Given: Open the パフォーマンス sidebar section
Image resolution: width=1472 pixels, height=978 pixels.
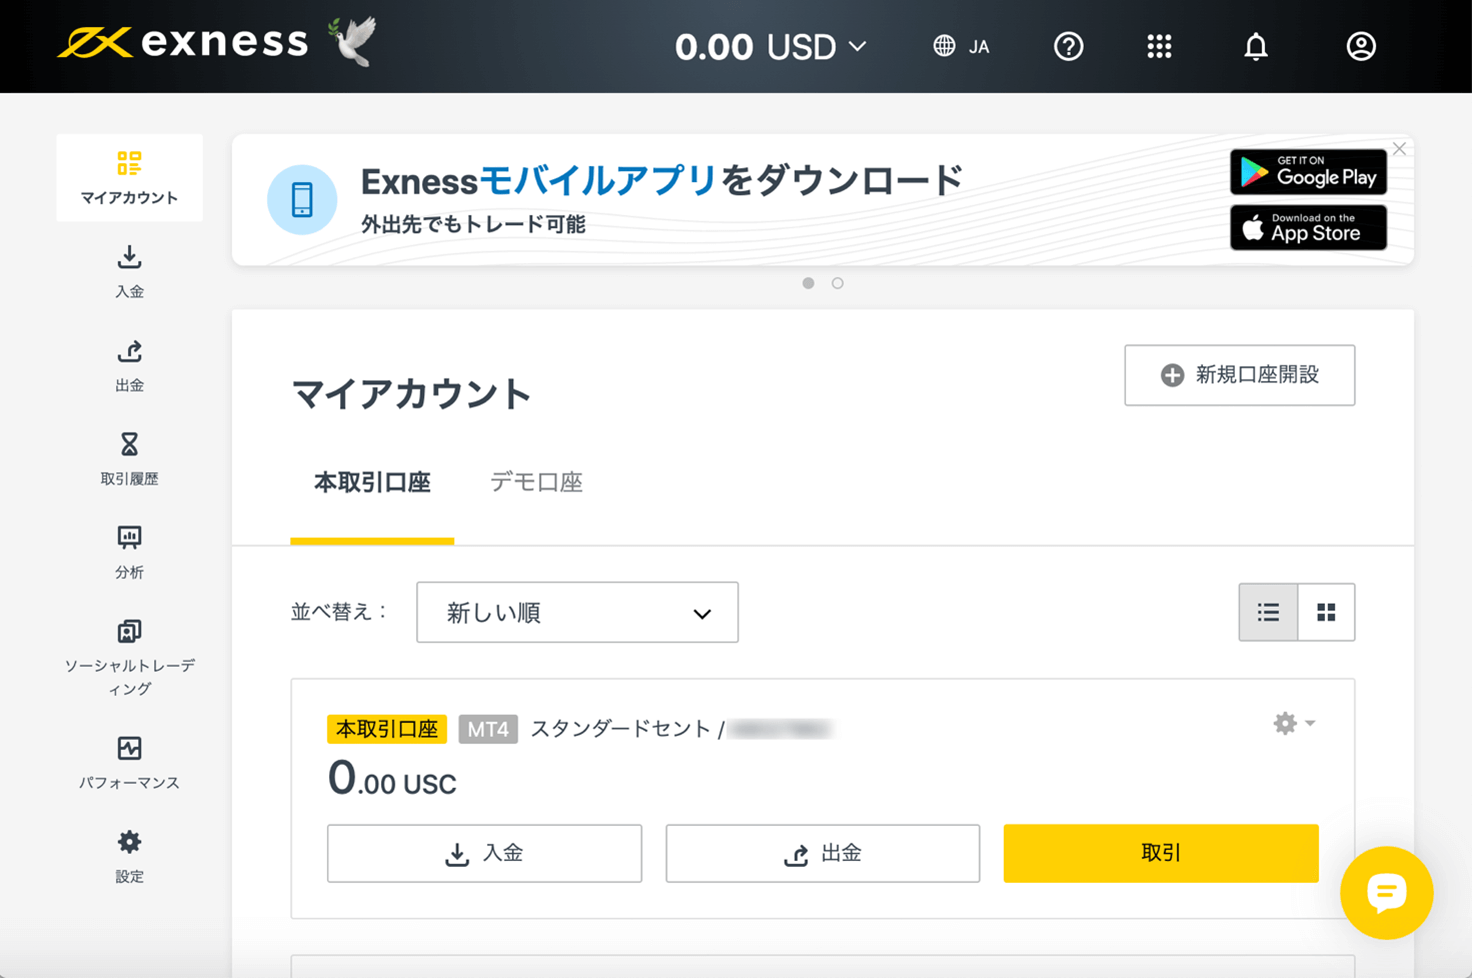Looking at the screenshot, I should point(129,760).
